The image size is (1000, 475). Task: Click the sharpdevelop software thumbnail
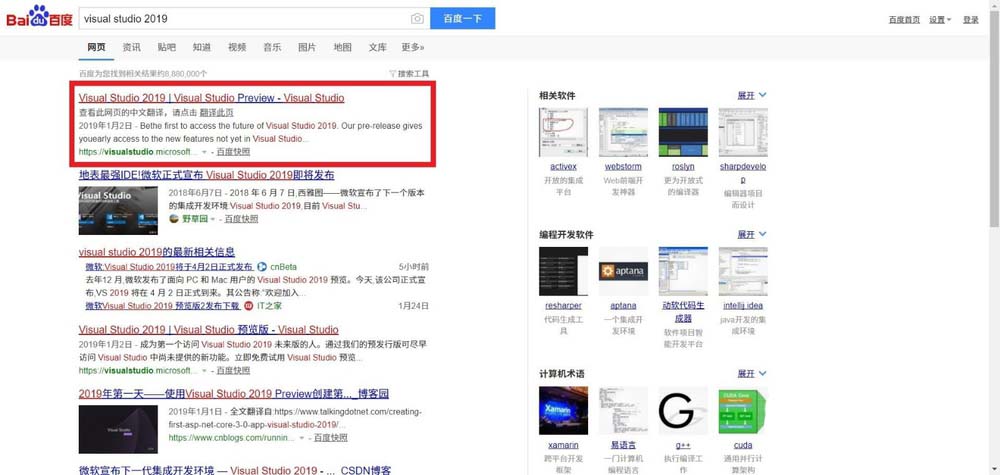point(743,132)
